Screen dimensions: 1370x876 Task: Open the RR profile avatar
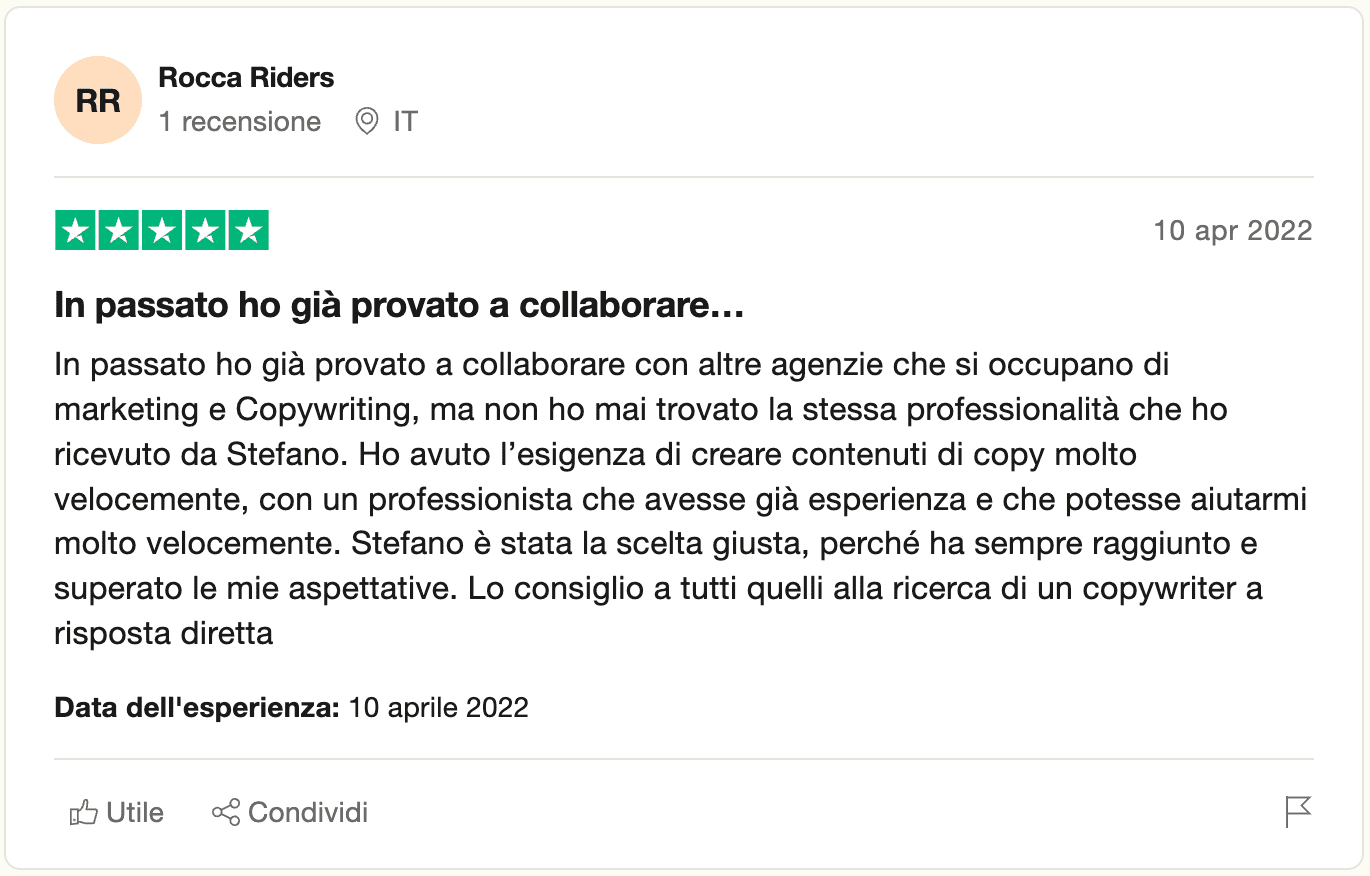pyautogui.click(x=98, y=100)
